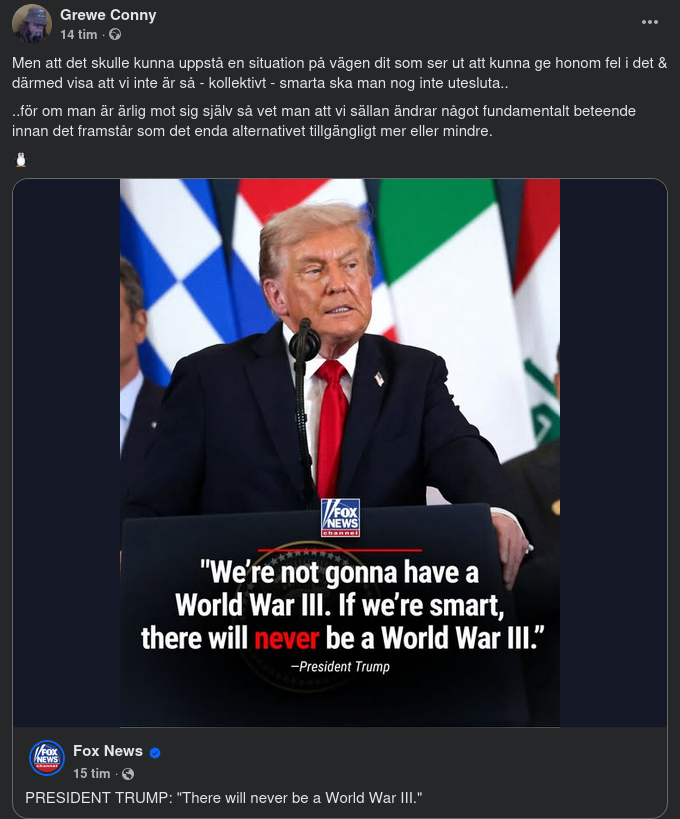This screenshot has height=819, width=680.
Task: Click the dark left margin of shared image
Action: click(x=66, y=453)
